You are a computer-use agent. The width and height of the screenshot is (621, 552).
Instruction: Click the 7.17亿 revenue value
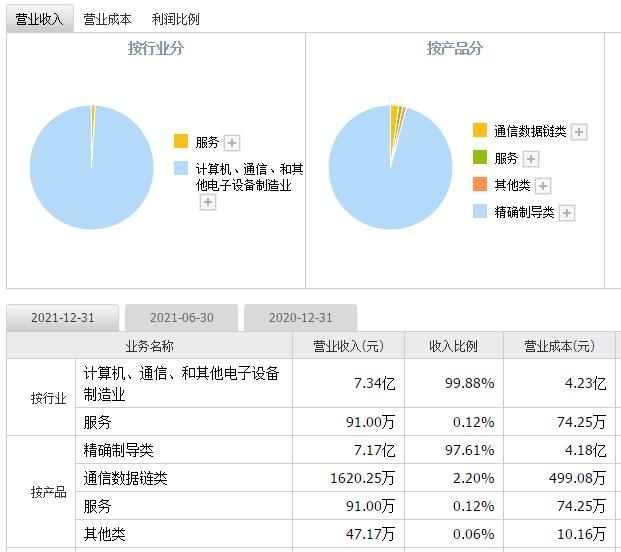375,450
